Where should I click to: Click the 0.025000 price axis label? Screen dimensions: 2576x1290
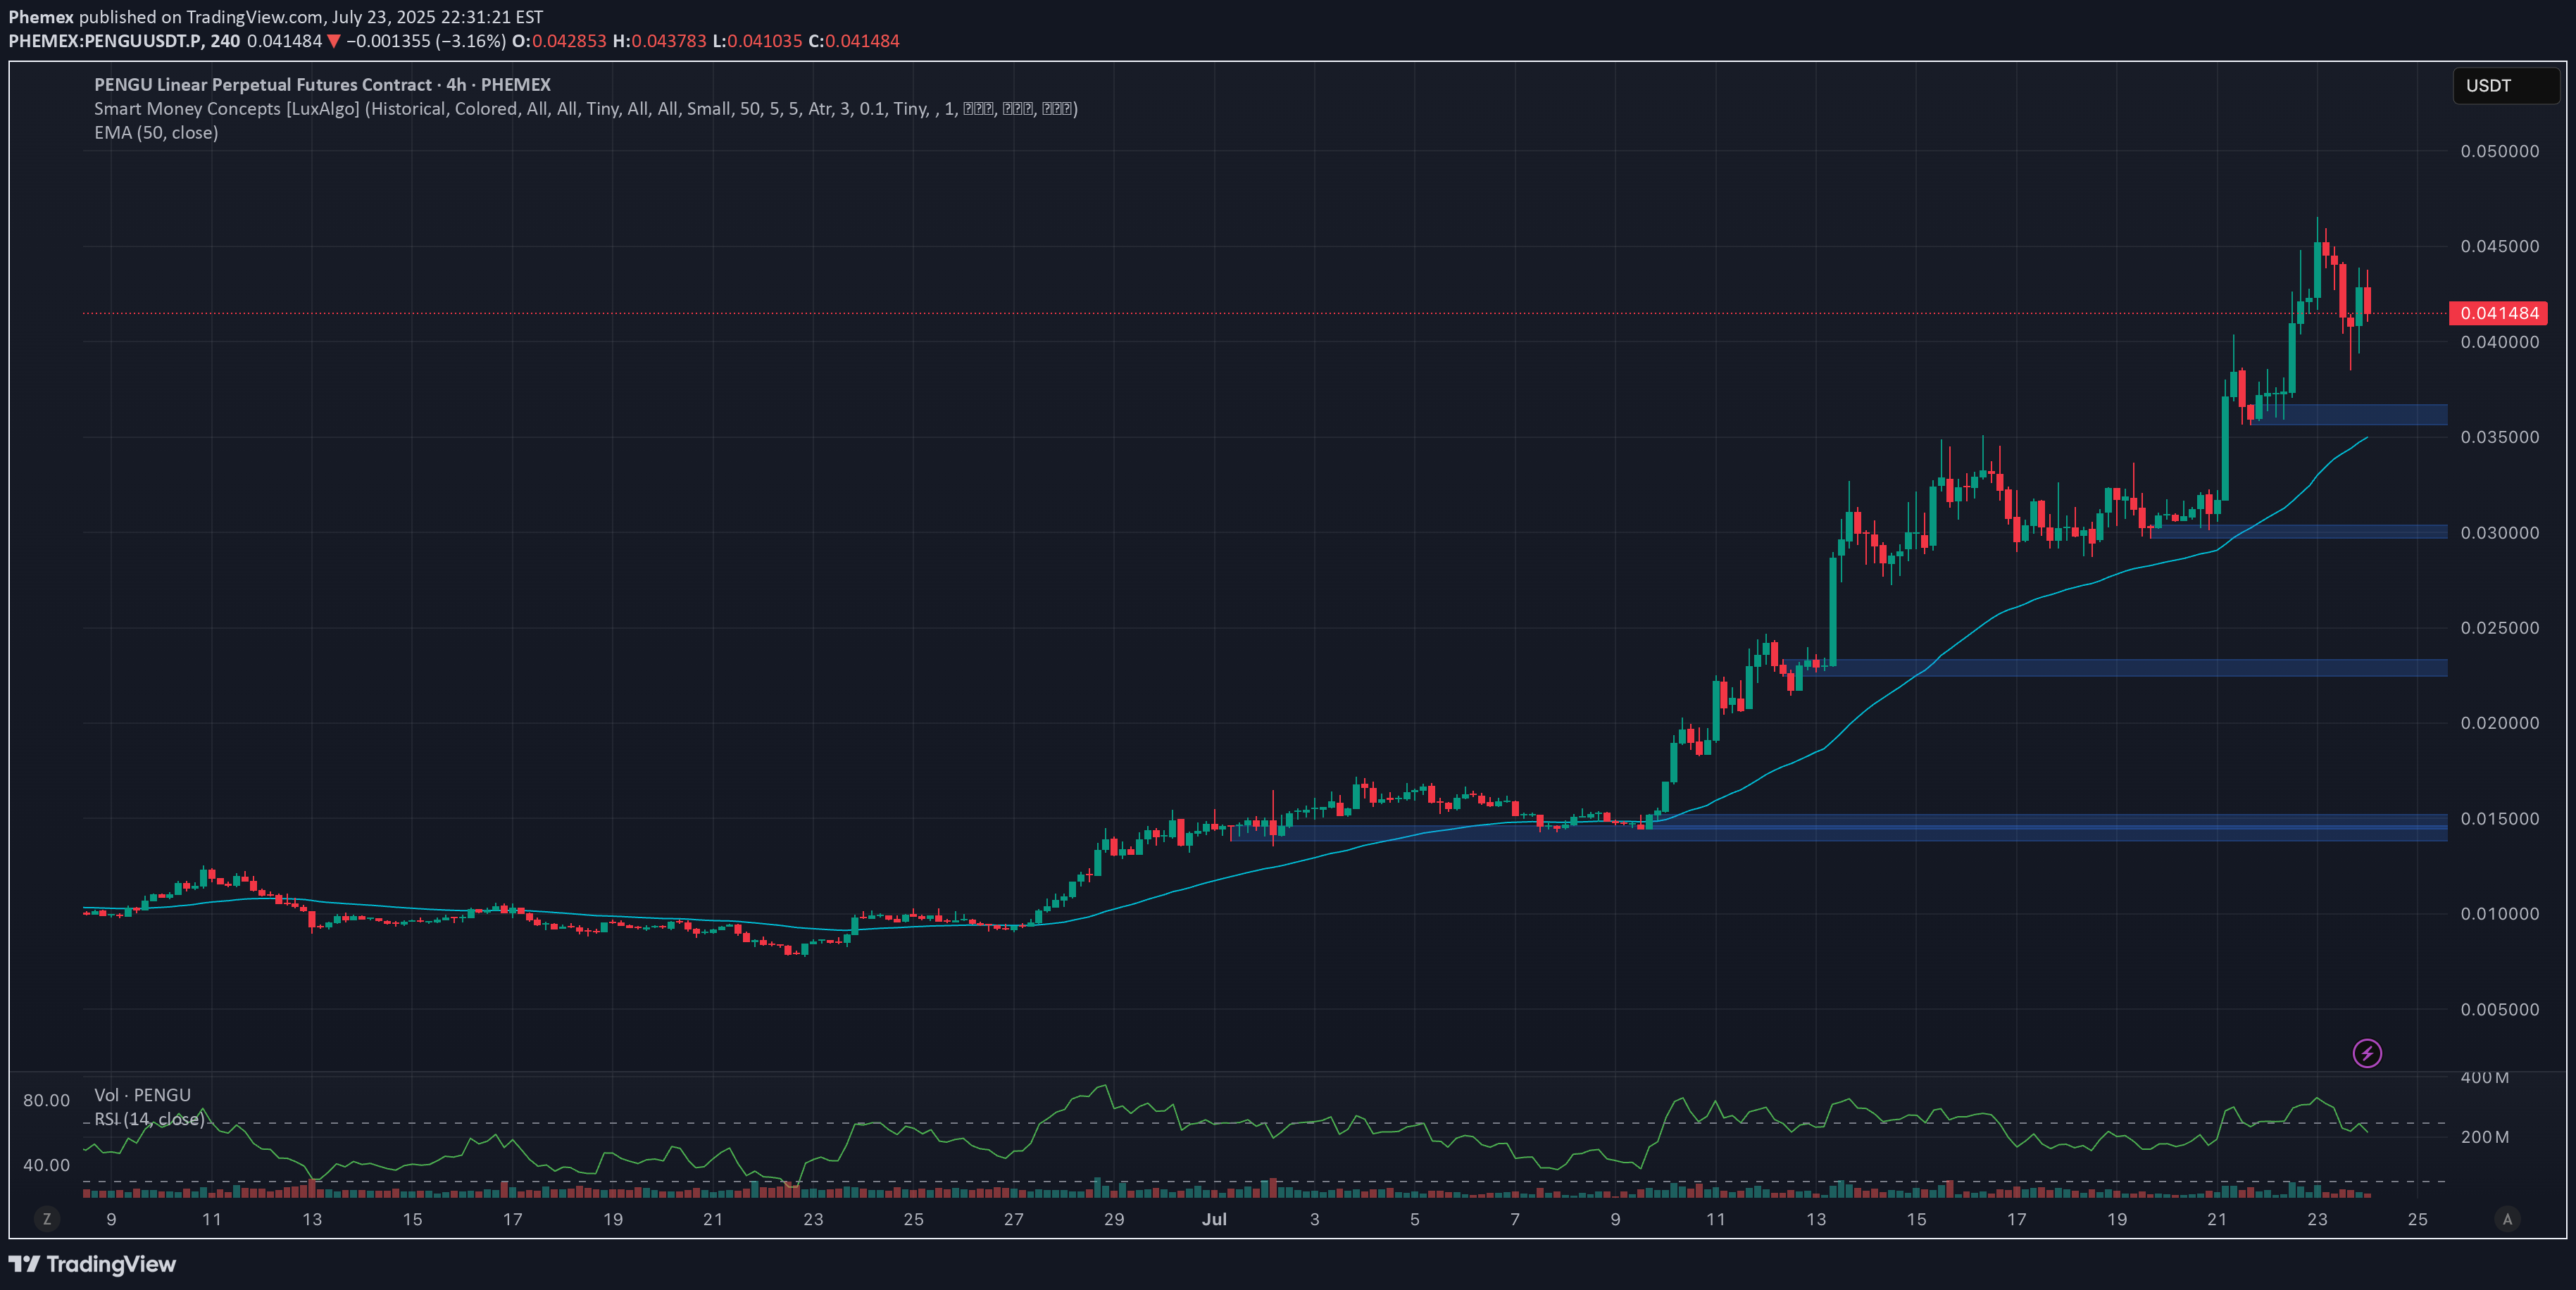point(2499,628)
